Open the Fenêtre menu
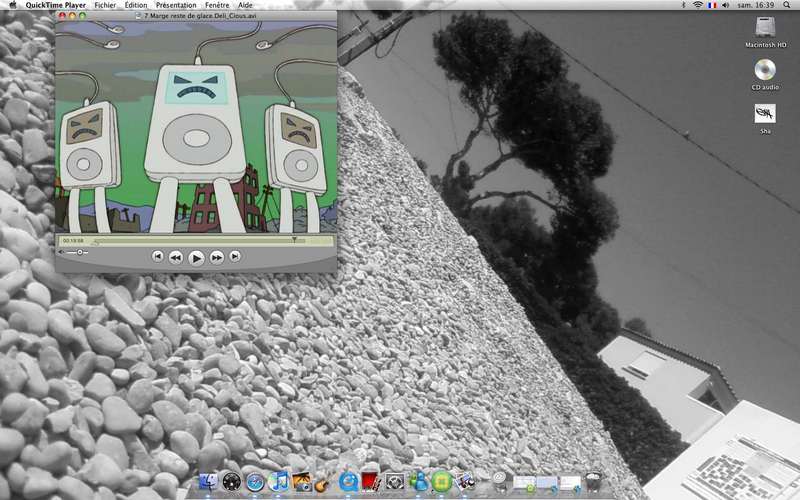The image size is (800, 500). click(x=217, y=5)
